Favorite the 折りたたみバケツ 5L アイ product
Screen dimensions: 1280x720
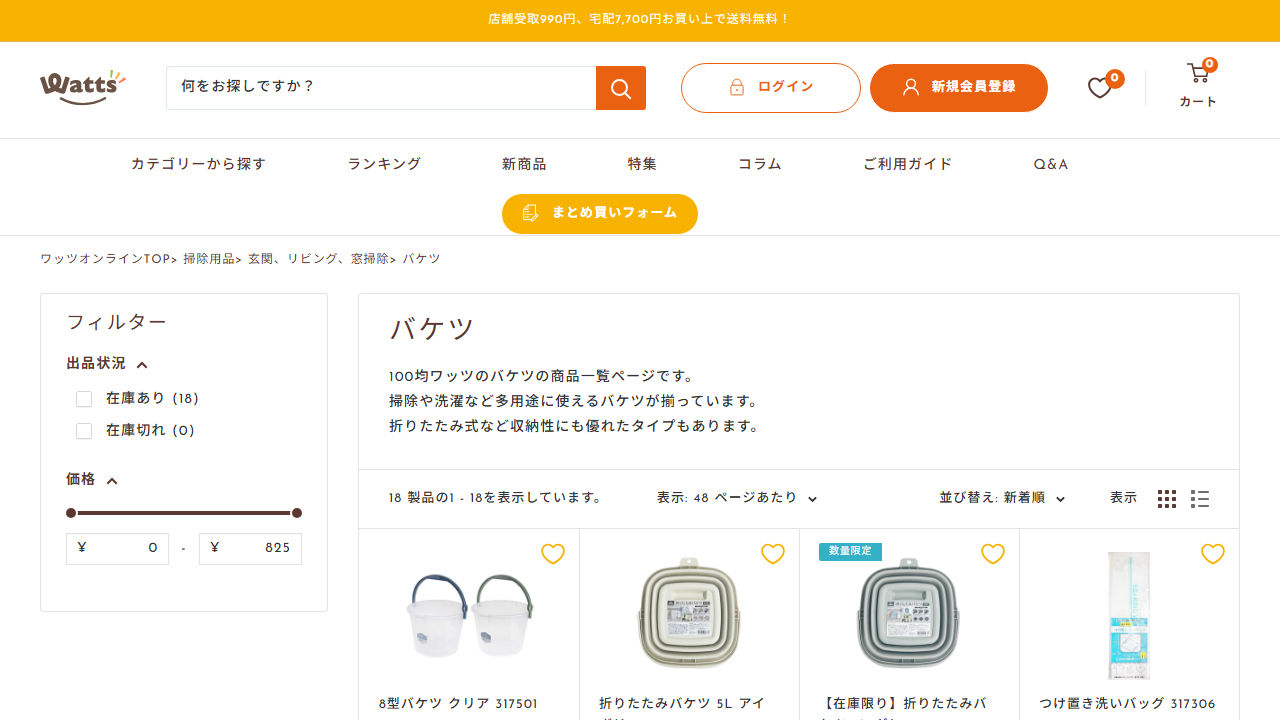(773, 554)
